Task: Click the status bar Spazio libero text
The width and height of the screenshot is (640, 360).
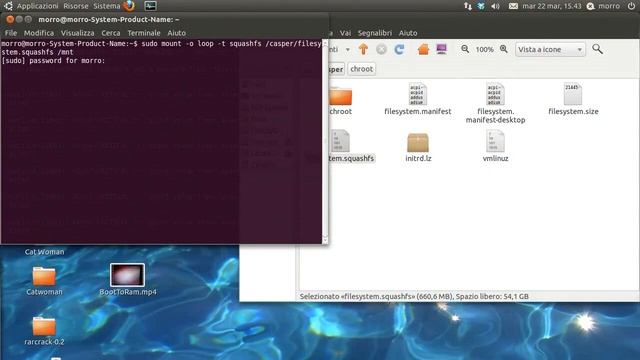Action: tap(492, 296)
